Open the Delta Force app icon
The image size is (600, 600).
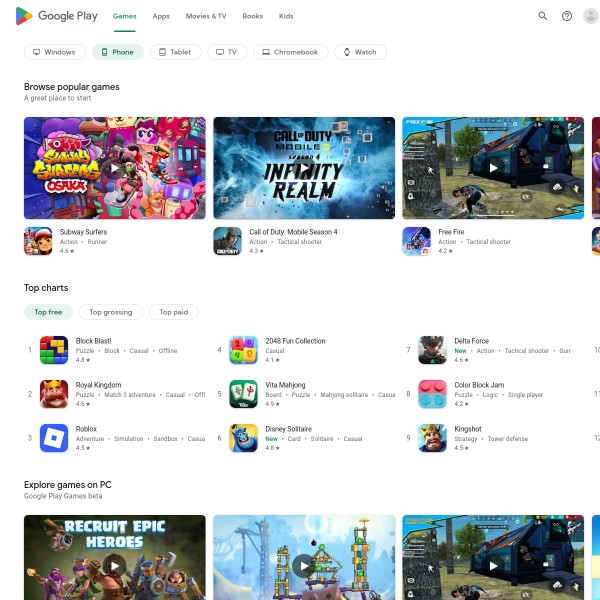coord(432,350)
